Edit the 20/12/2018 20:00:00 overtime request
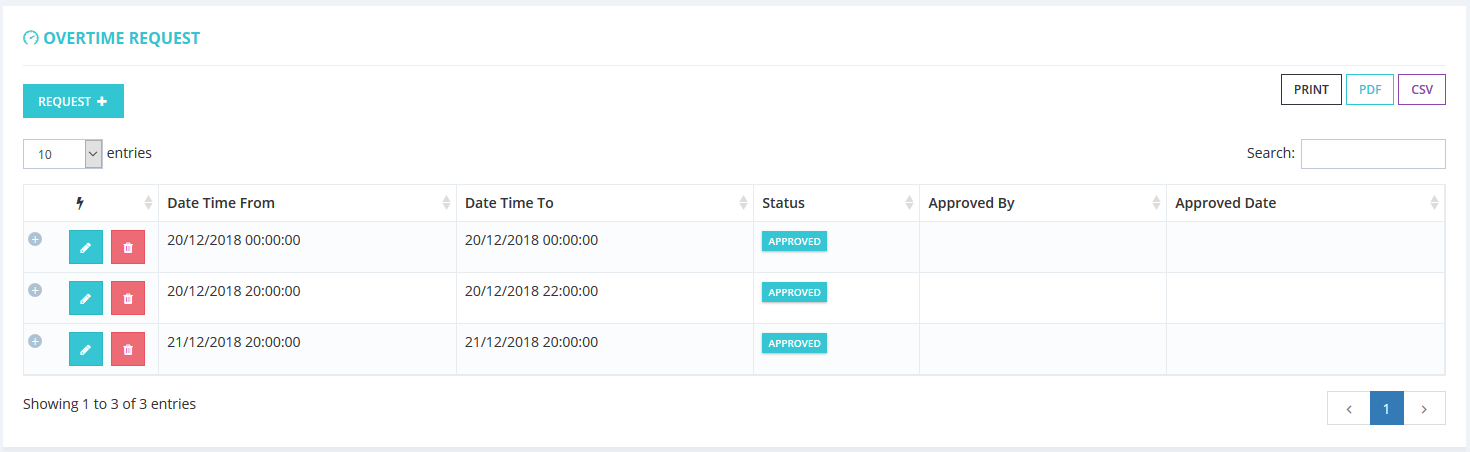The height and width of the screenshot is (452, 1470). coord(86,298)
